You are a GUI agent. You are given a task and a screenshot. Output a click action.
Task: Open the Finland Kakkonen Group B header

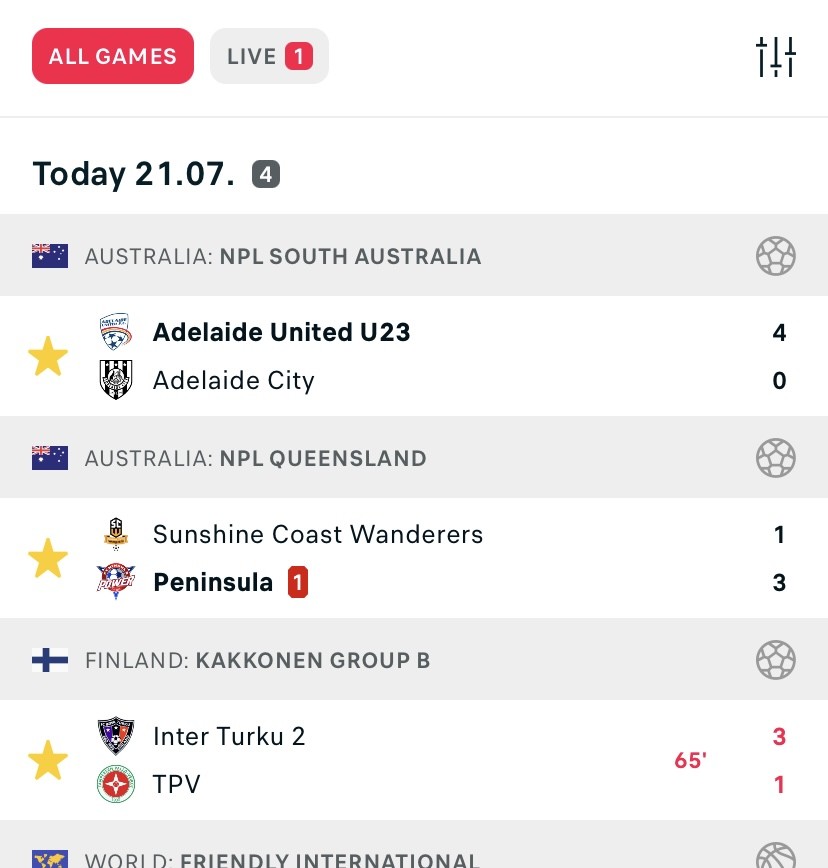[414, 659]
